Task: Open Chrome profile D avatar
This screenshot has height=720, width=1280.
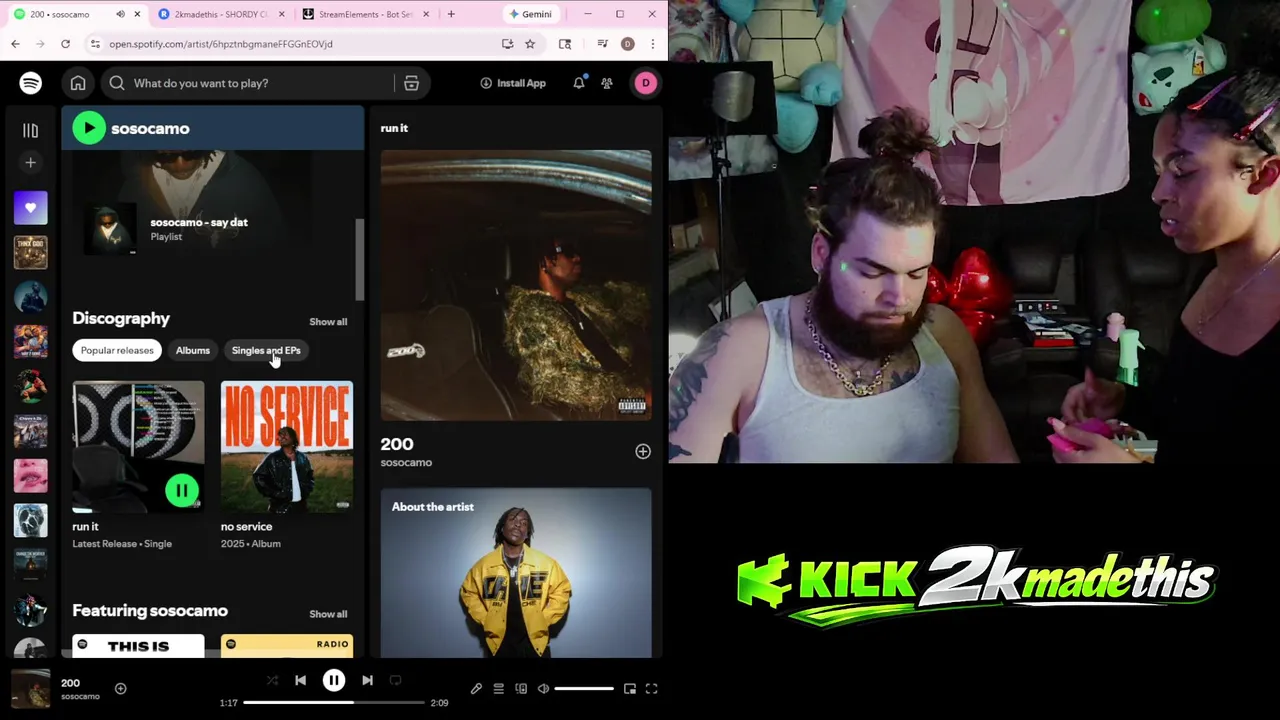Action: pos(627,44)
